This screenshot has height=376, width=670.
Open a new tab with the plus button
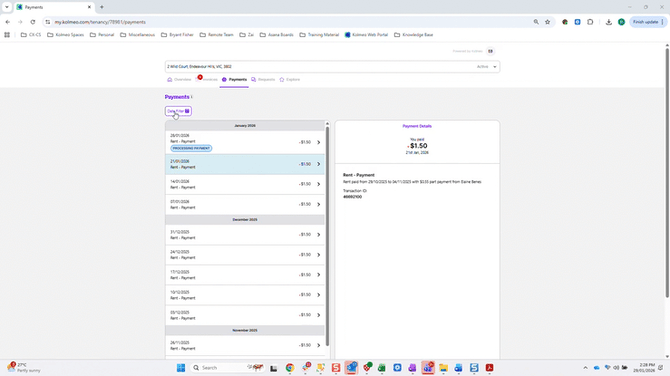[102, 7]
